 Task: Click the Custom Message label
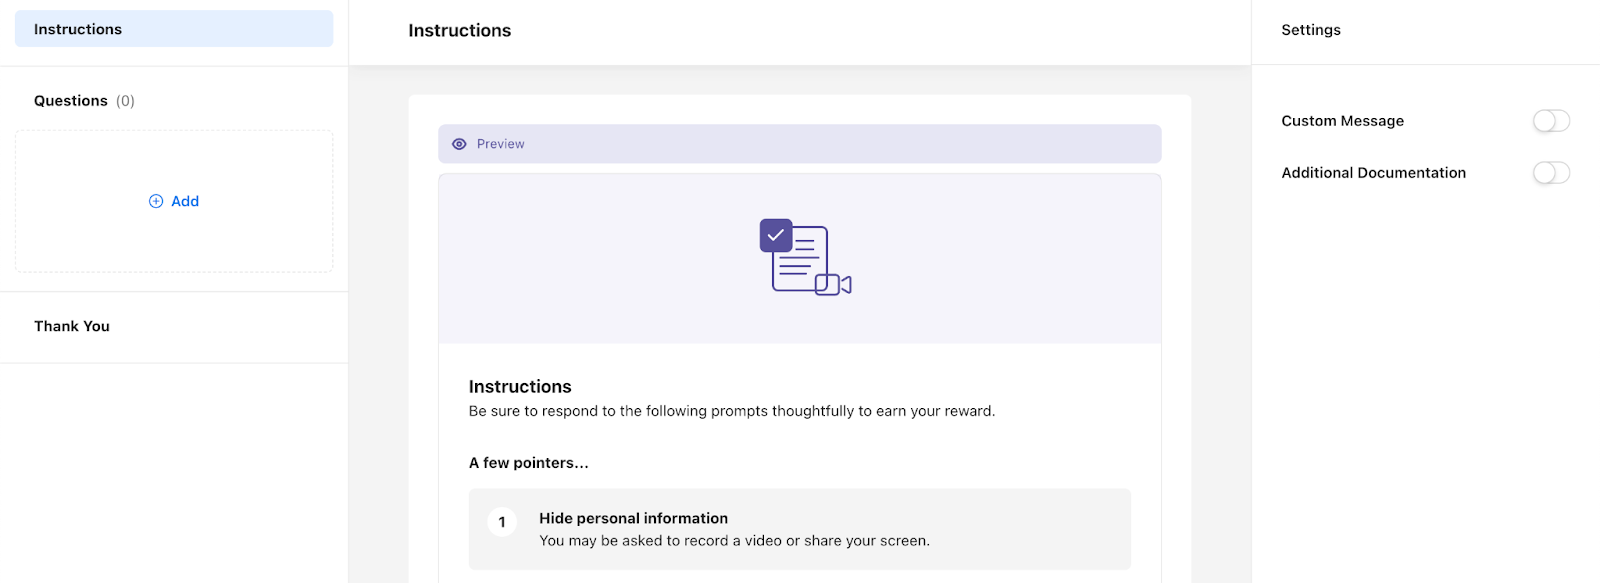[1343, 121]
